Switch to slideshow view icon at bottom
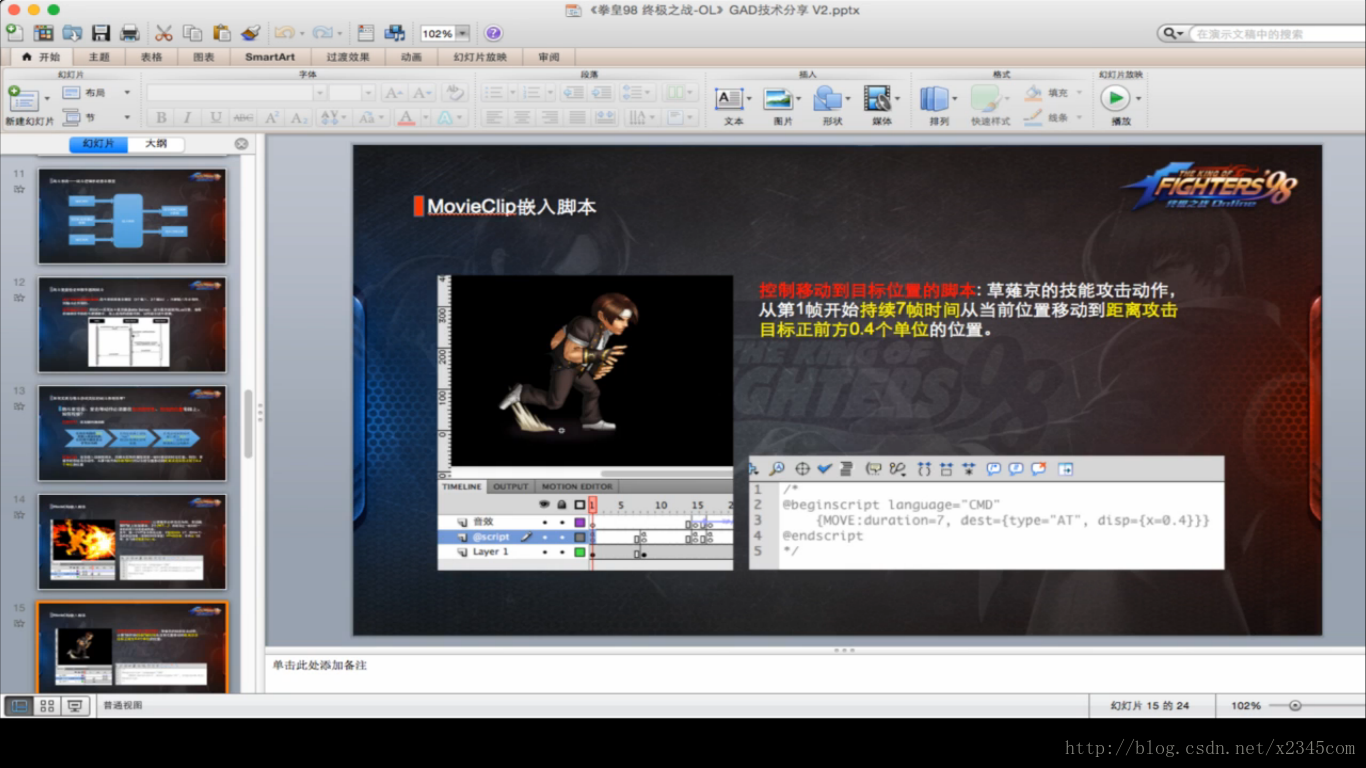The width and height of the screenshot is (1366, 768). [75, 706]
